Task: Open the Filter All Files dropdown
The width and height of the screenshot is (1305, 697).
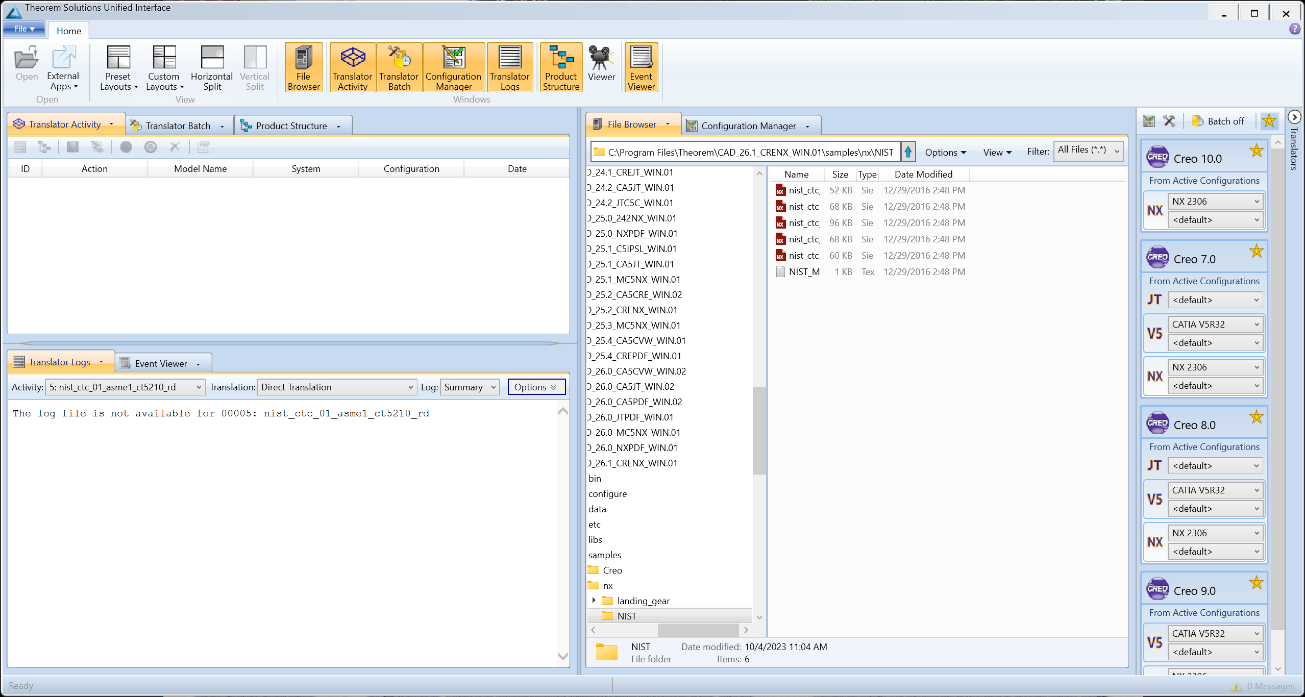Action: [1088, 151]
